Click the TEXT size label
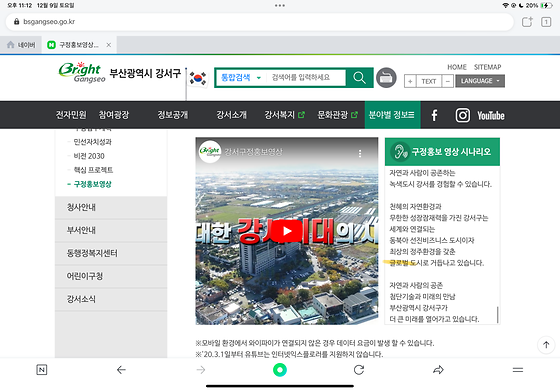Screen dimensions: 560x391 coord(429,81)
